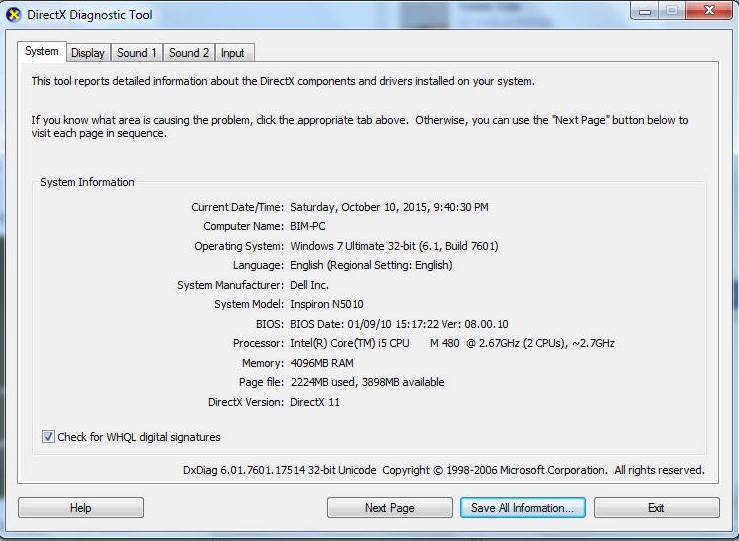739x541 pixels.
Task: Click the BIOS label
Action: tap(270, 324)
